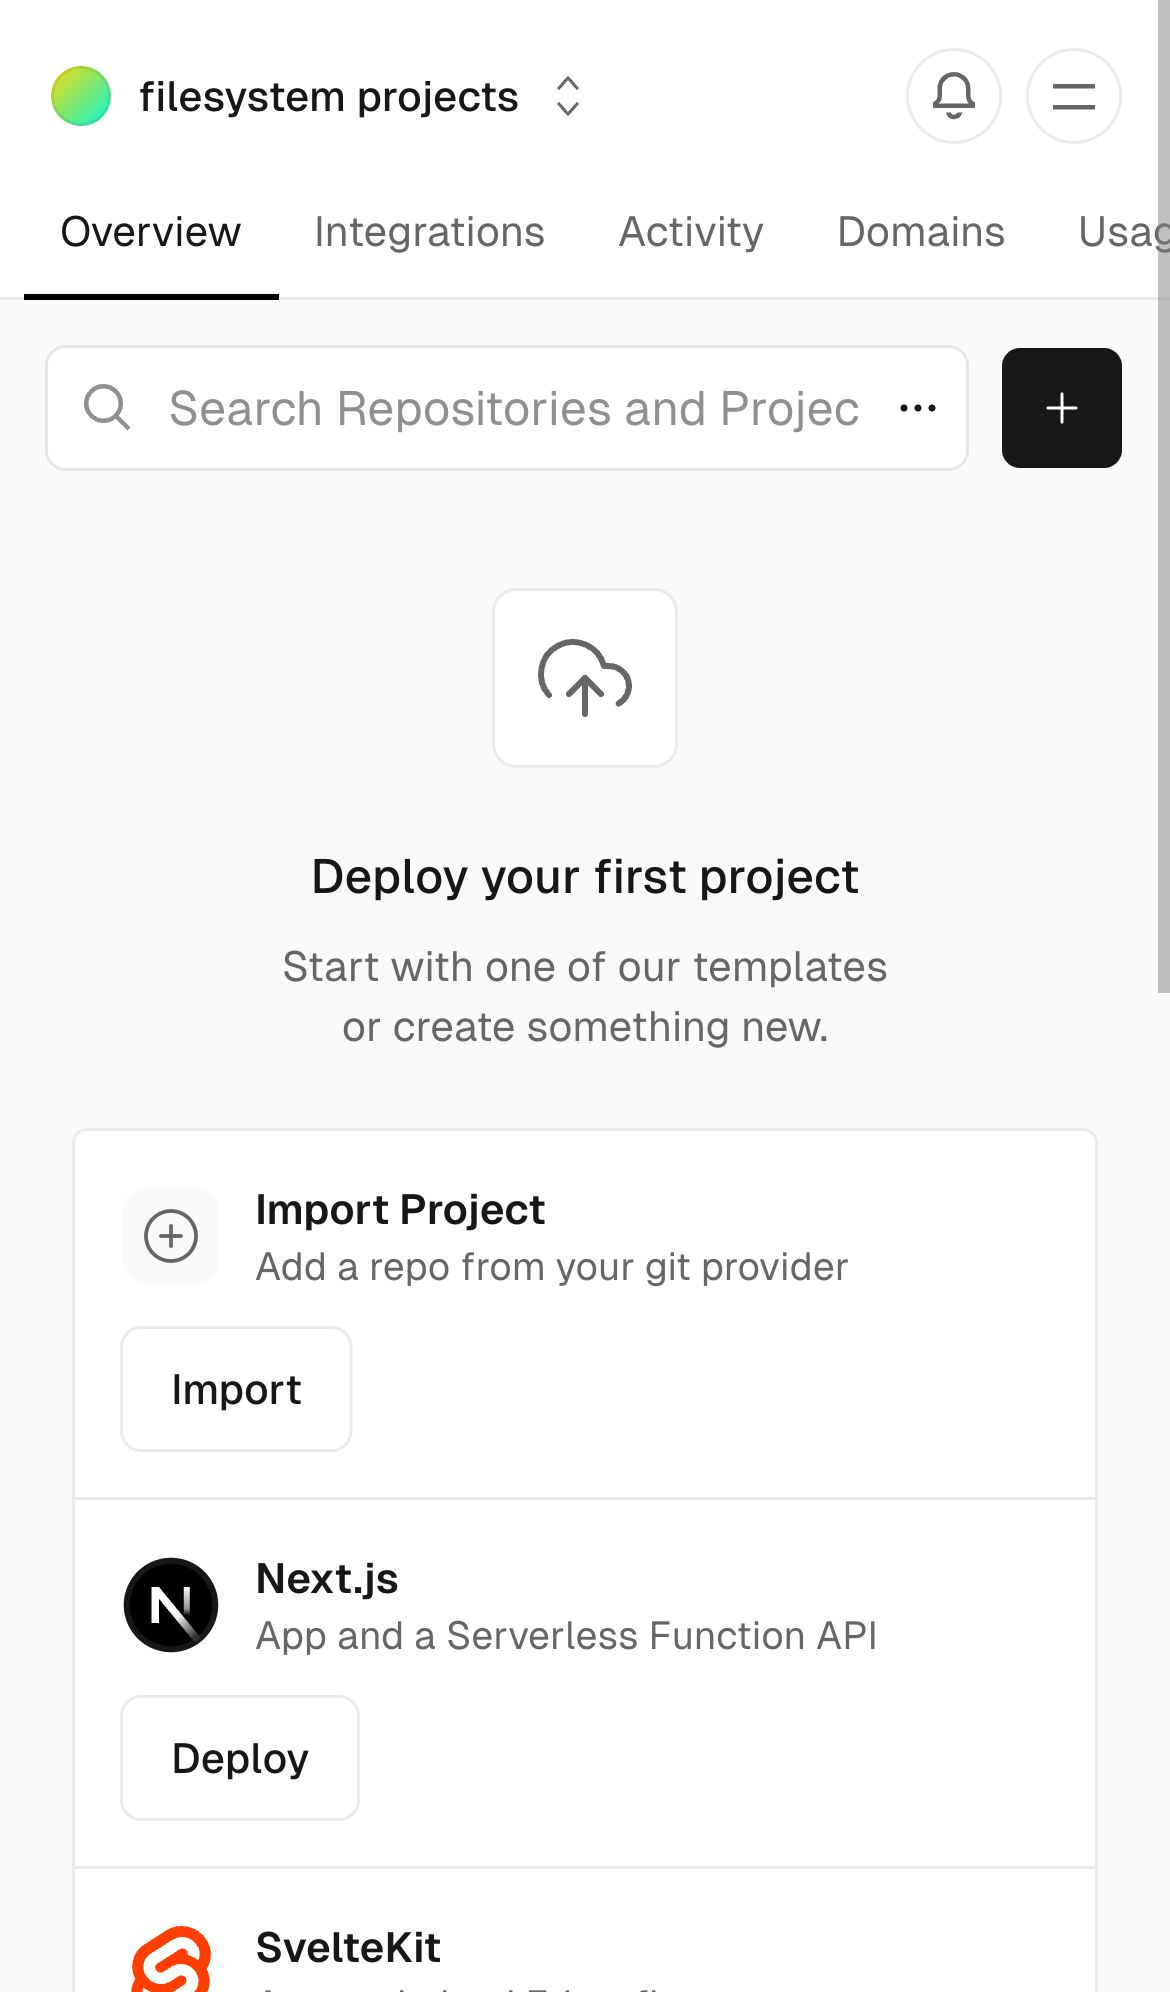Switch to the Overview tab

[151, 232]
